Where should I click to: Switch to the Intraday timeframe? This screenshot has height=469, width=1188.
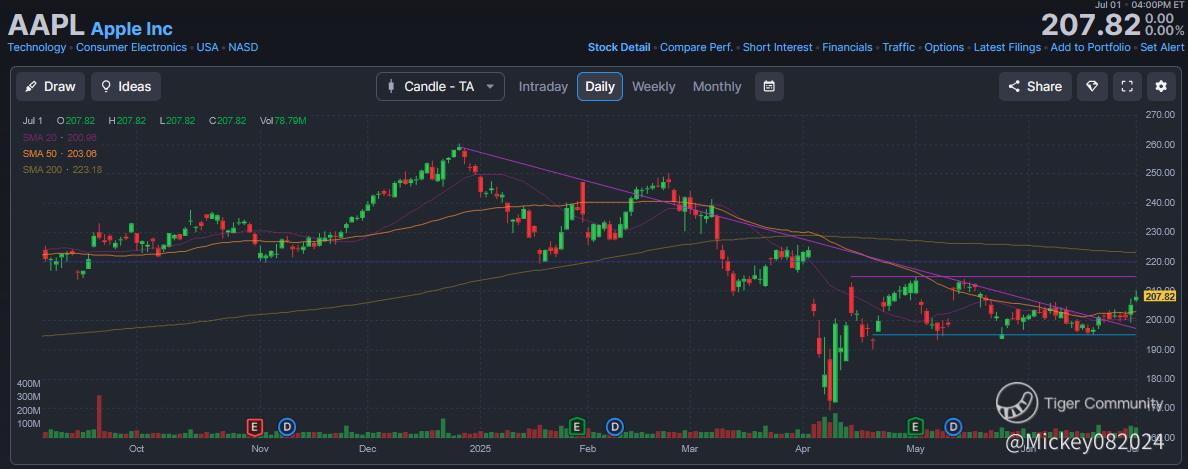[543, 86]
